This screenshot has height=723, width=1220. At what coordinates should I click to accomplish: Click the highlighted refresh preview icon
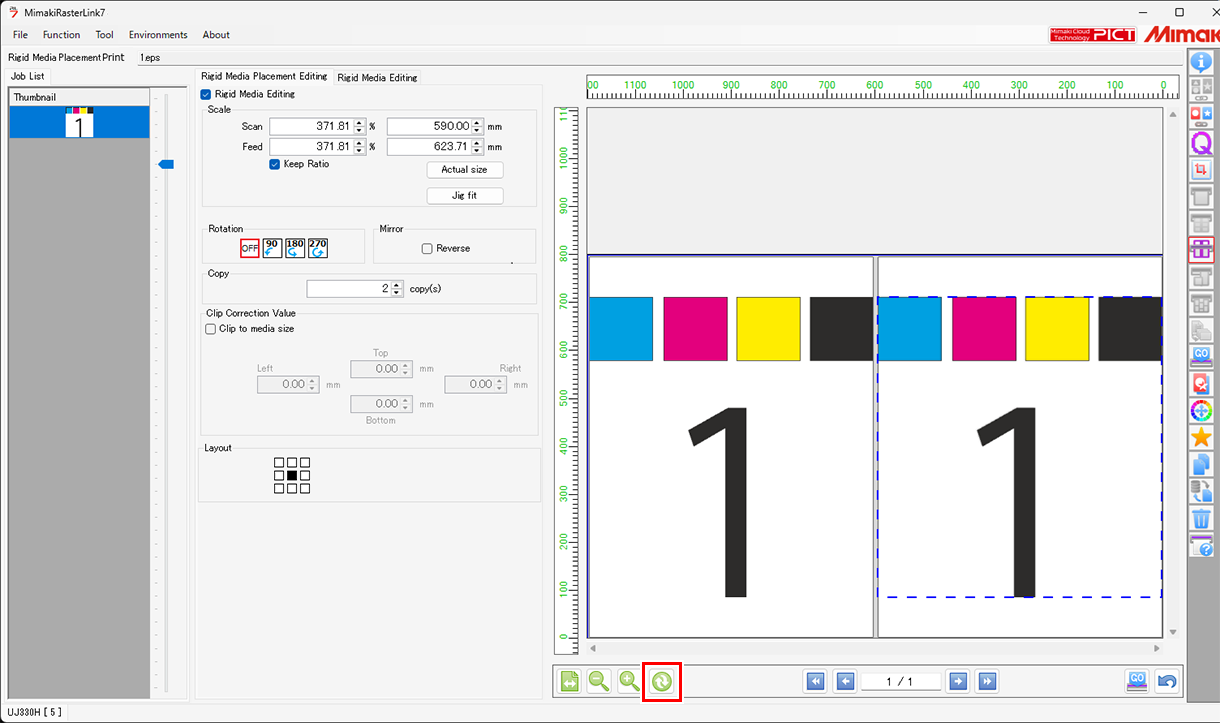(662, 681)
